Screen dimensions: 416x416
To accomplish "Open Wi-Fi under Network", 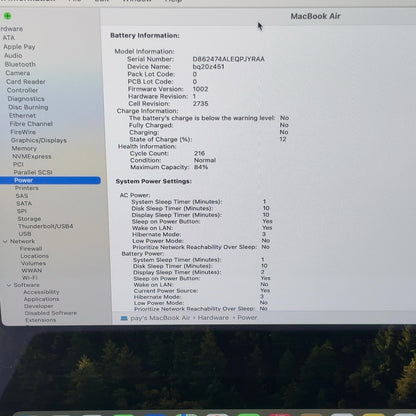I will [x=30, y=278].
